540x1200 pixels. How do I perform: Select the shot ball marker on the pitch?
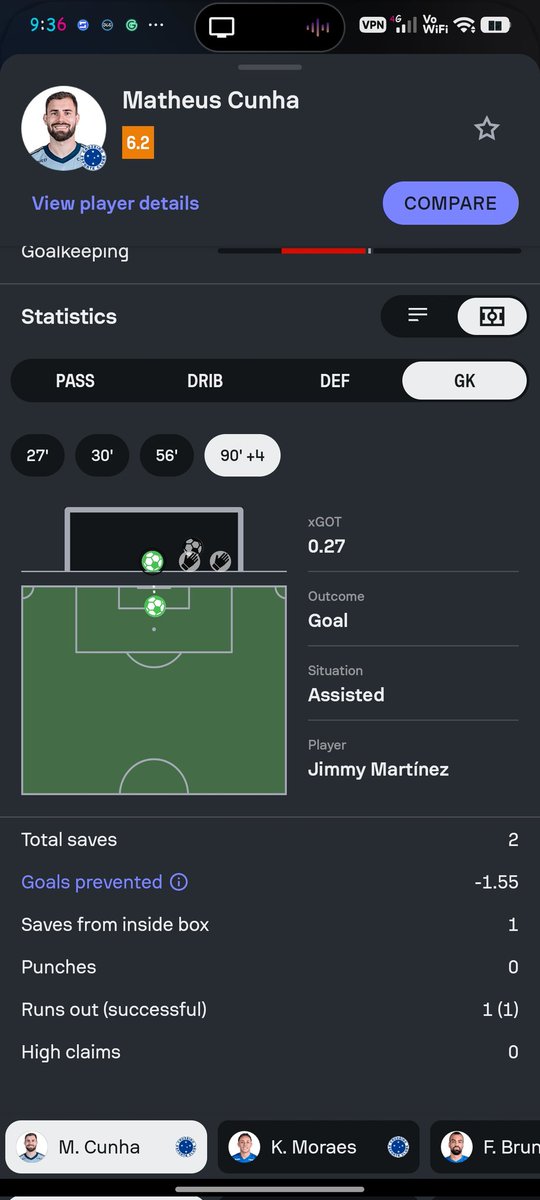pos(154,606)
